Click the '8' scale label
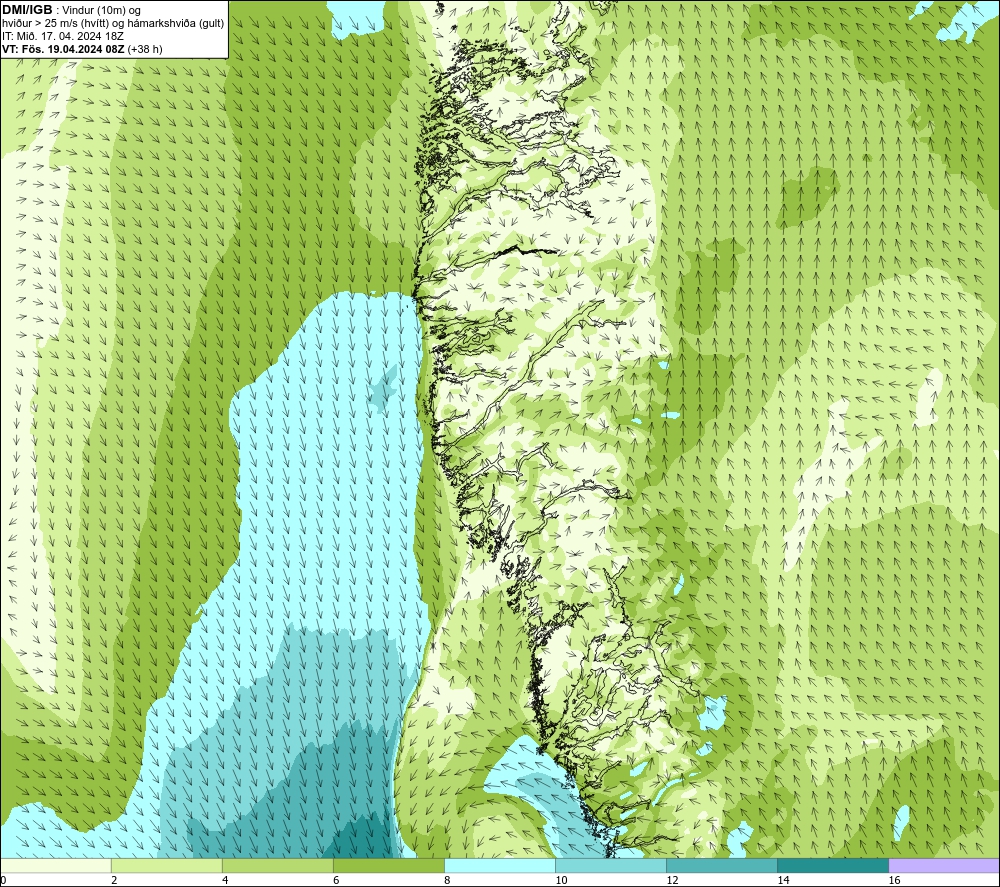This screenshot has height=887, width=1000. click(447, 881)
